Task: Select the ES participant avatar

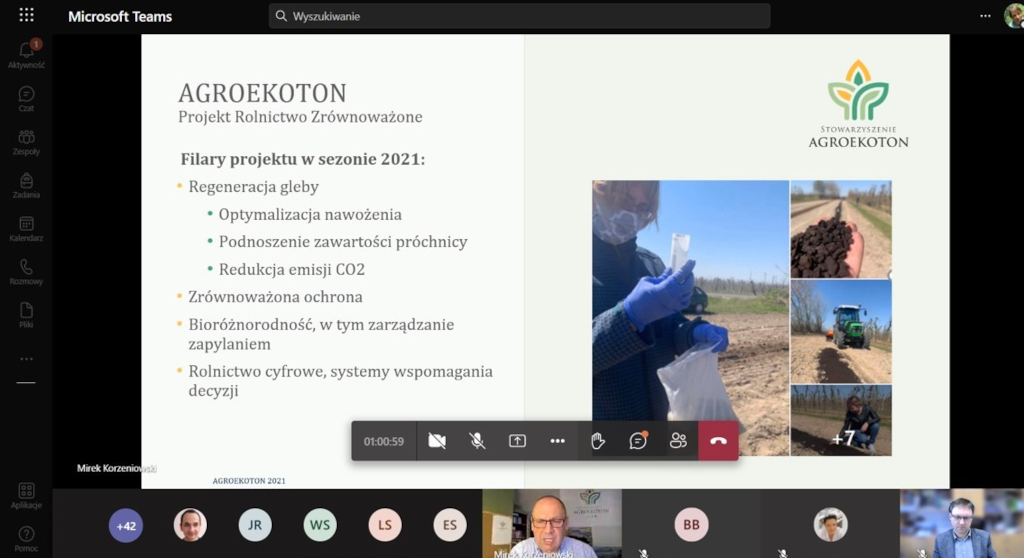Action: [450, 525]
